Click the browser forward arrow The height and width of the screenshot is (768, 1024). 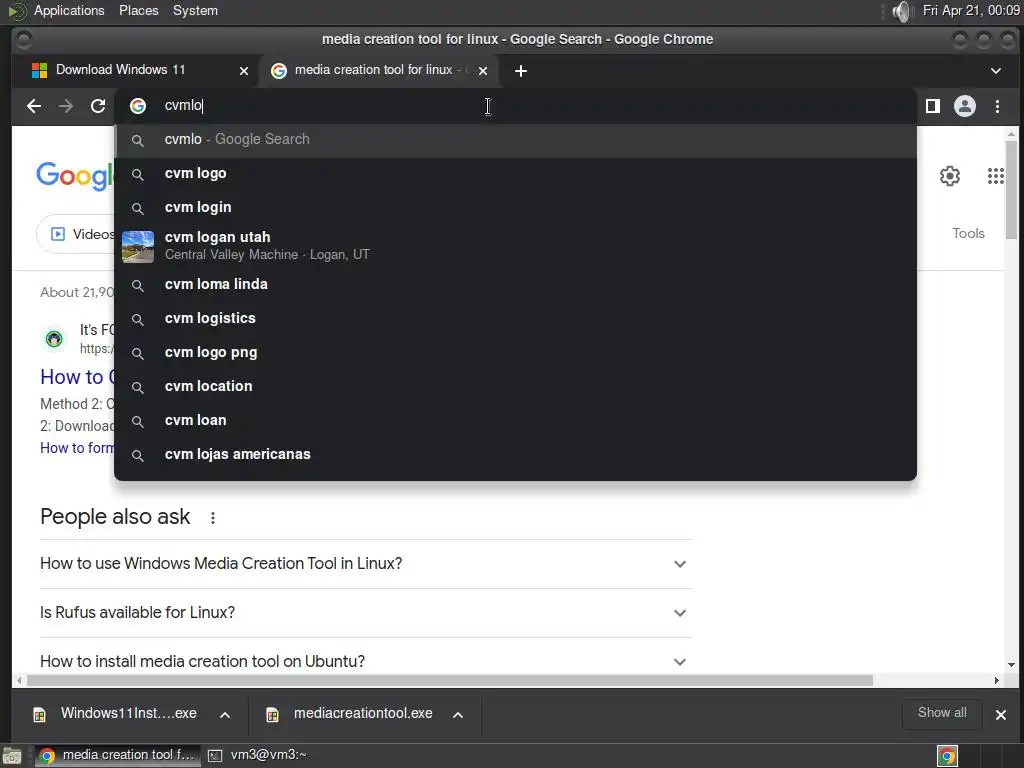coord(66,106)
